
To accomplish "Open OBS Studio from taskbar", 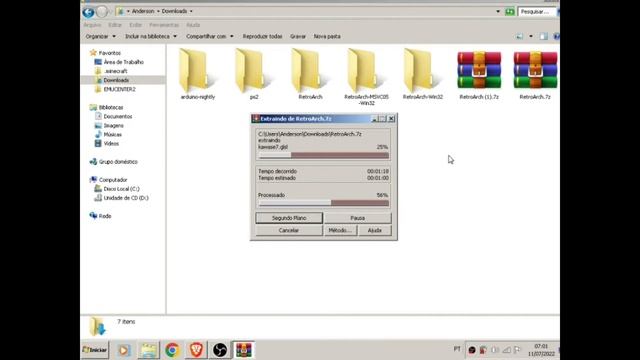I will 220,350.
